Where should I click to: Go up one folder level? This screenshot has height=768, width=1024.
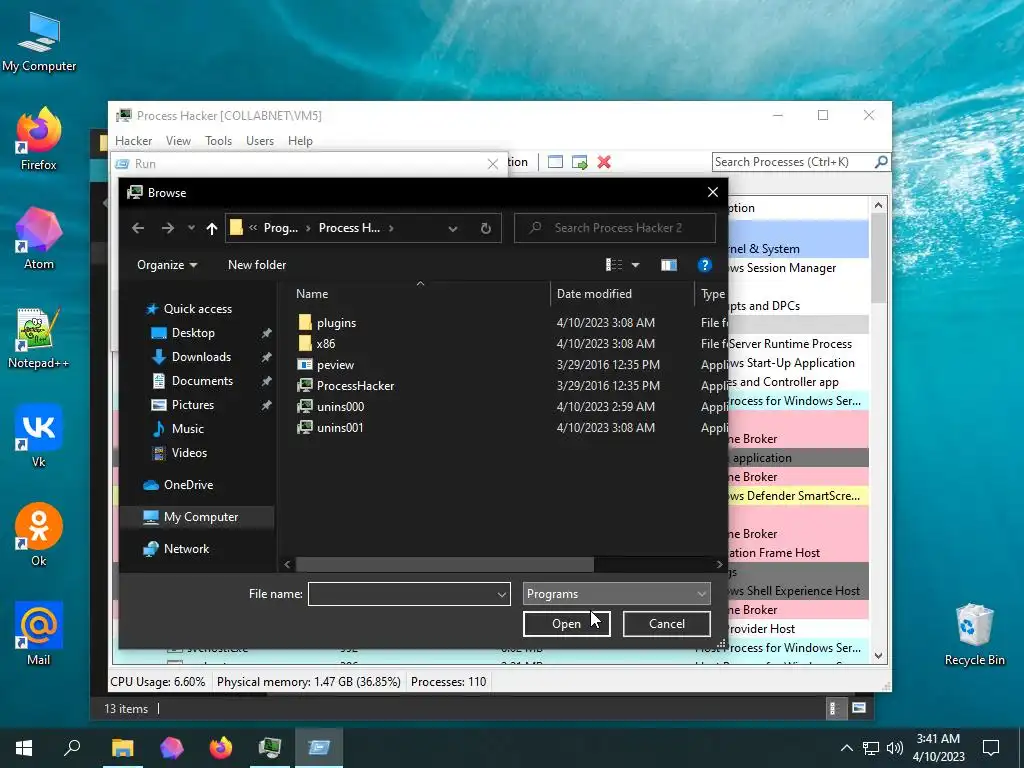[x=212, y=228]
